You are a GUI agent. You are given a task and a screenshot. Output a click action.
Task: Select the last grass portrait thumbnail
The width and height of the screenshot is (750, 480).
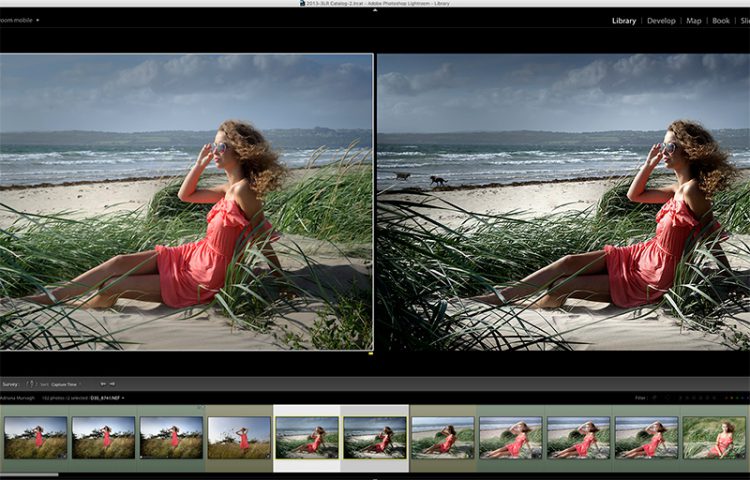(x=714, y=437)
